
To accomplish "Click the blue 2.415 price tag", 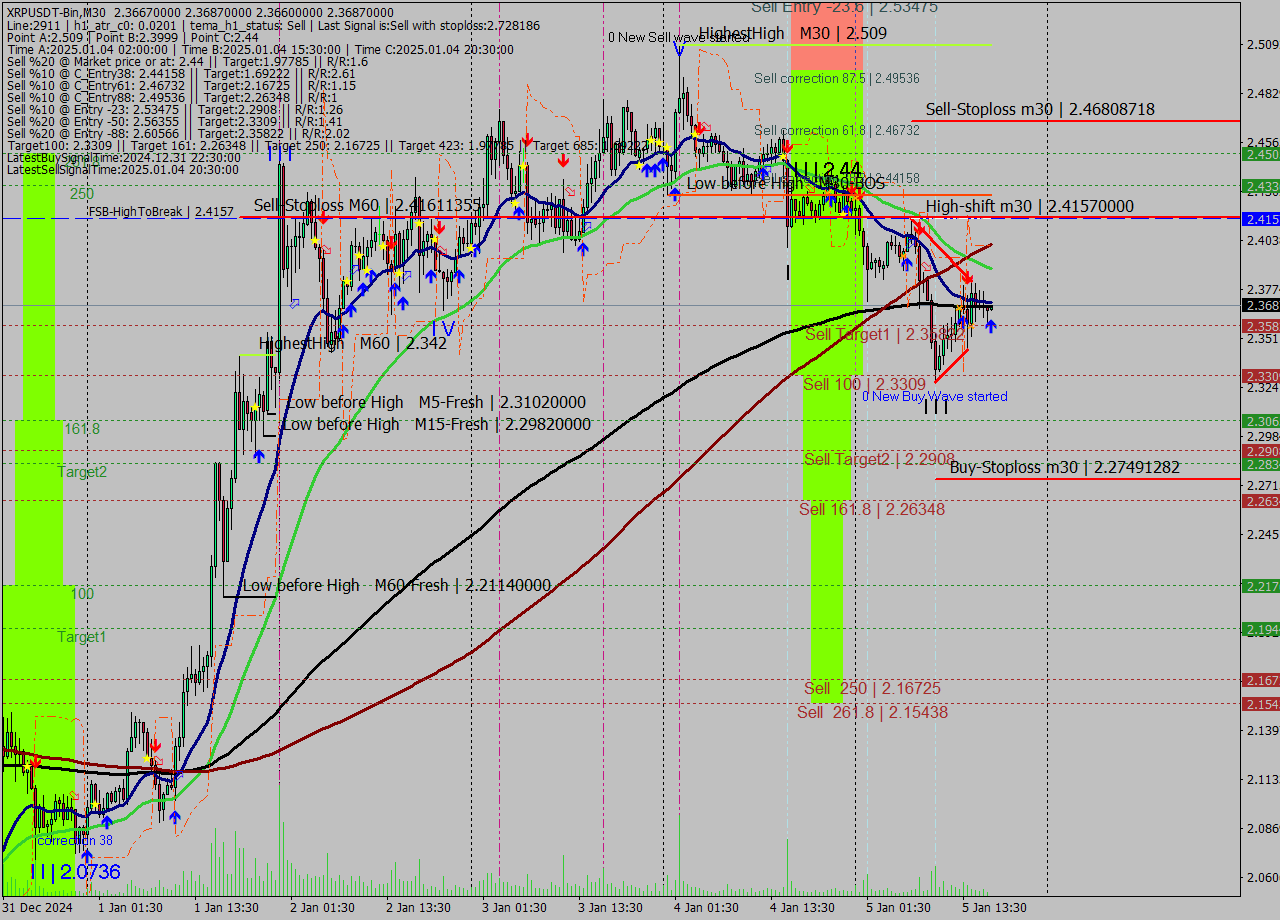I will coord(1260,219).
